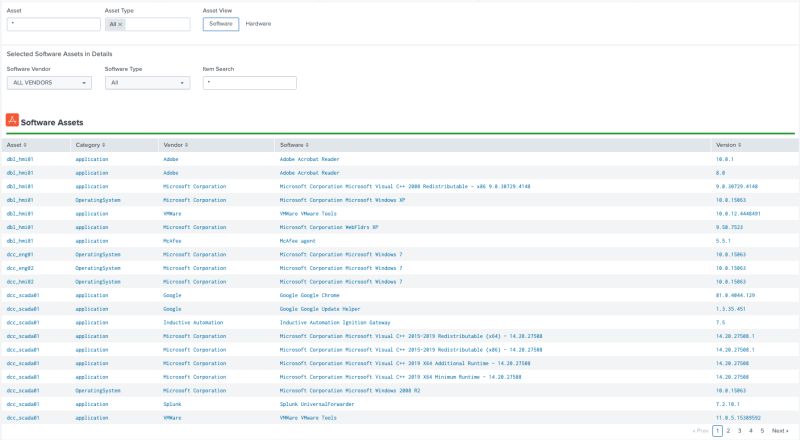Image resolution: width=800 pixels, height=440 pixels.
Task: Click version cell 1.3.35.451
Action: (x=731, y=309)
